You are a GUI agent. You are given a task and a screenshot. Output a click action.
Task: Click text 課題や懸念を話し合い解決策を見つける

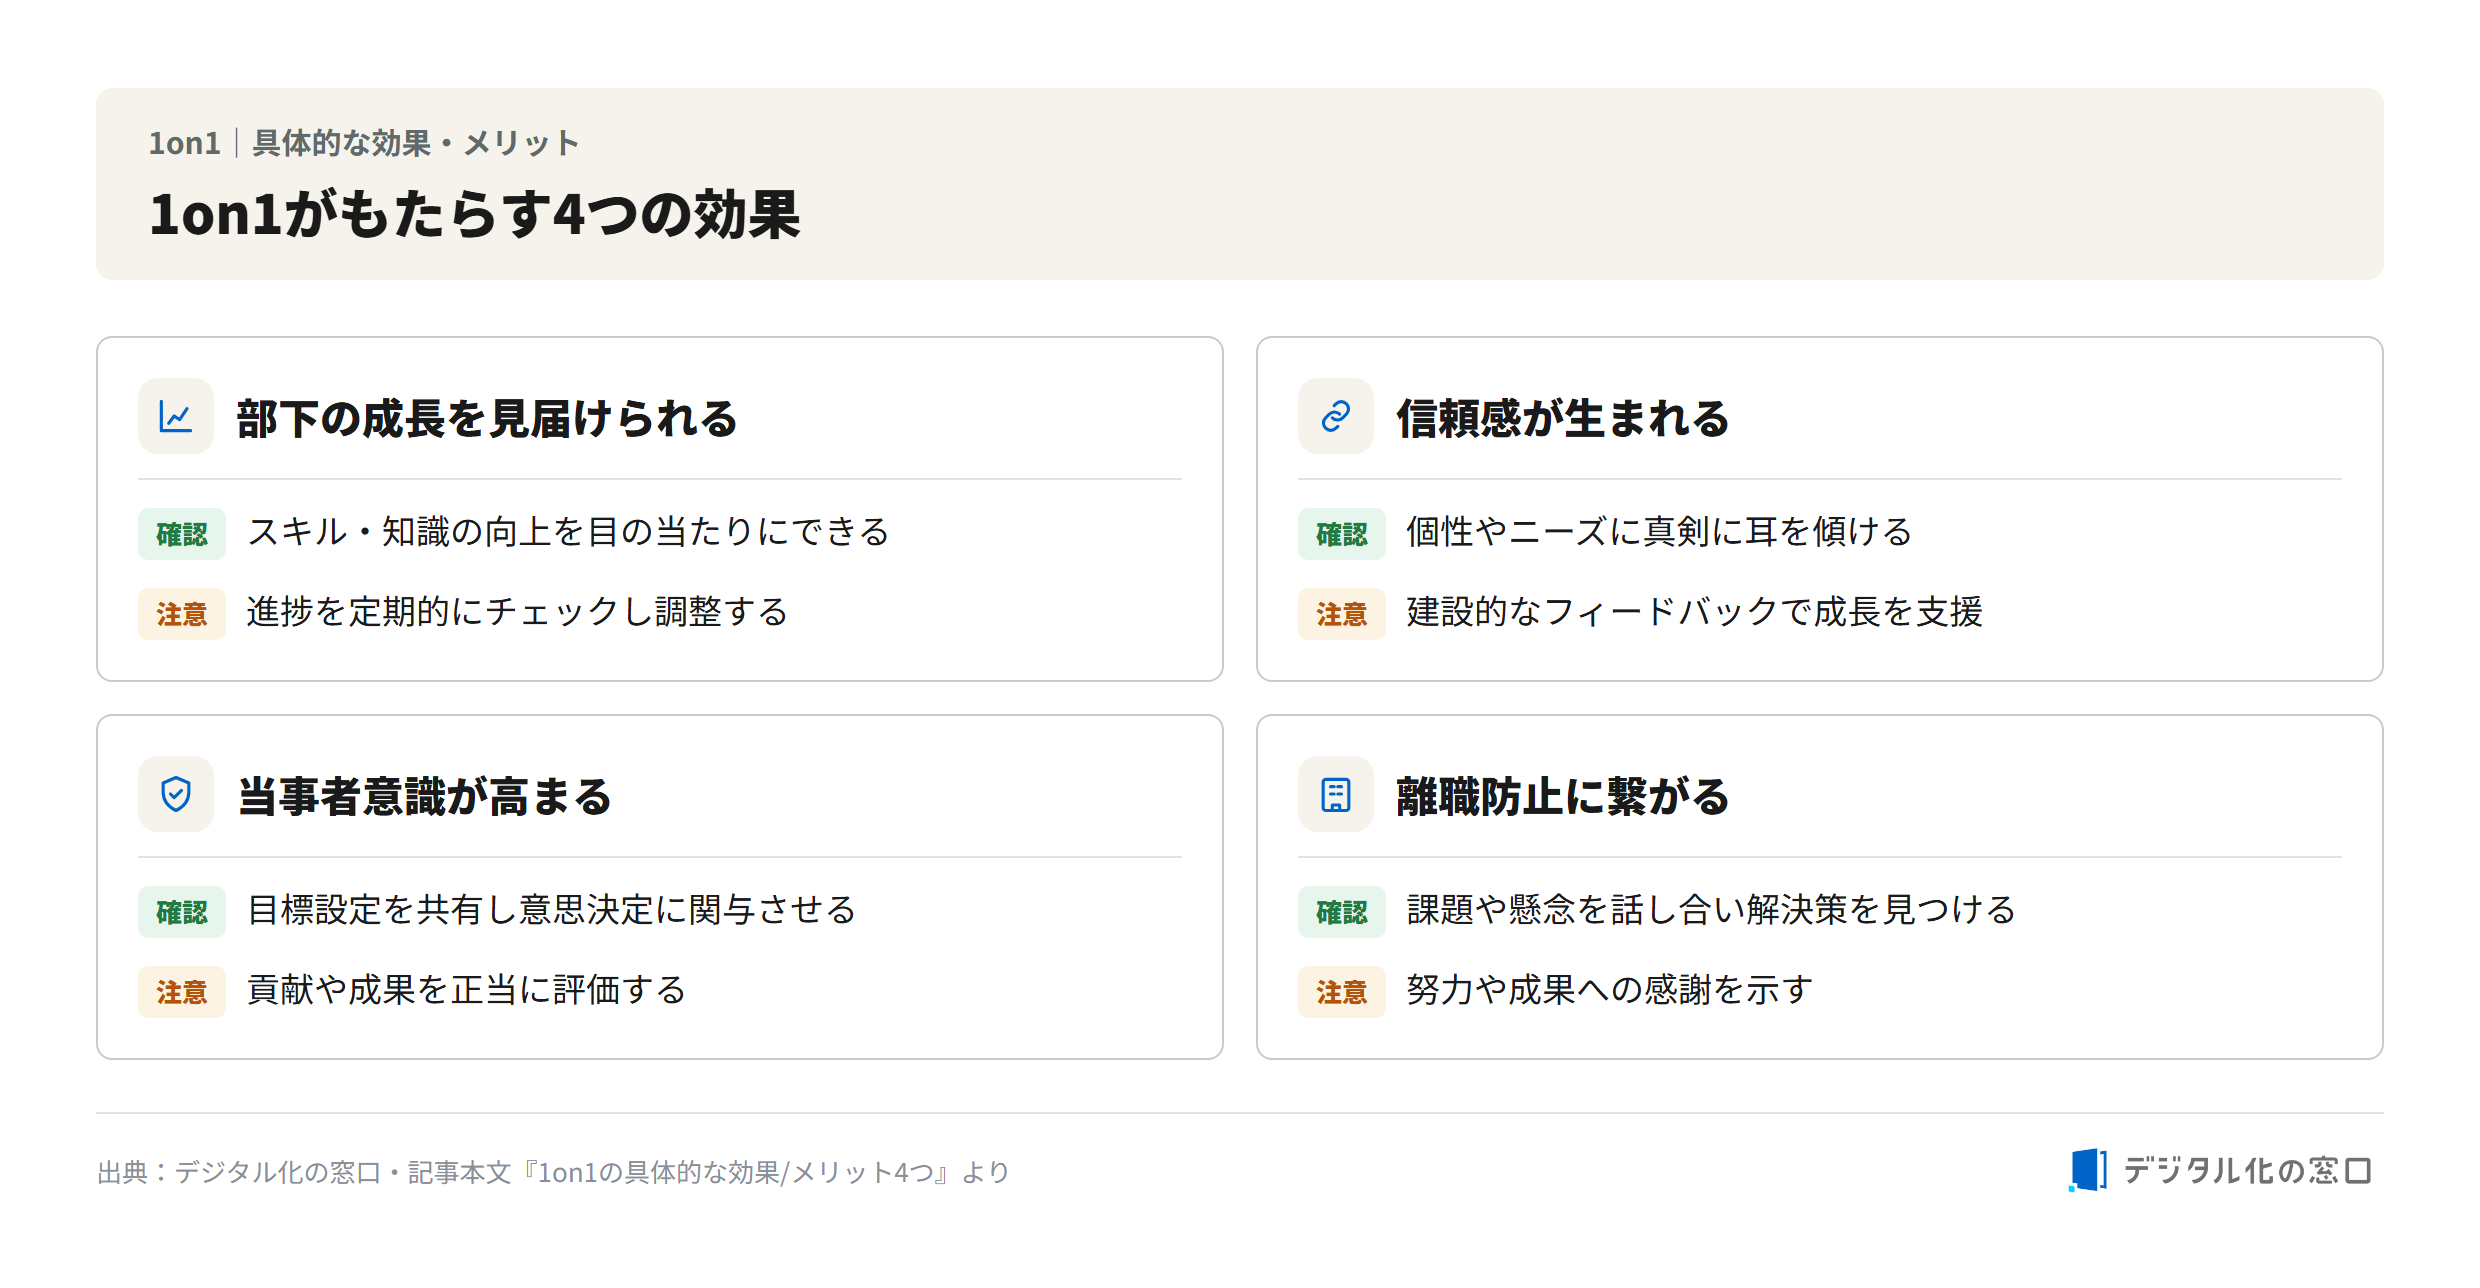tap(1711, 910)
